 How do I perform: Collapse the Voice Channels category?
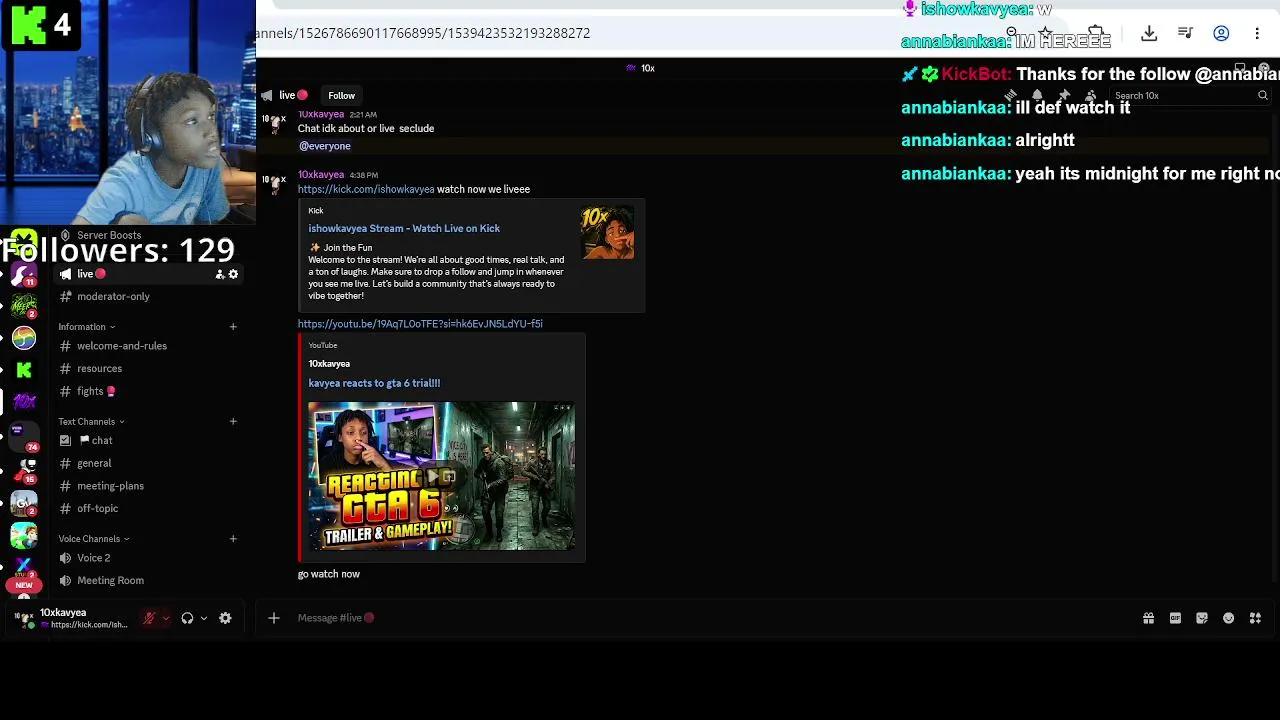coord(94,539)
